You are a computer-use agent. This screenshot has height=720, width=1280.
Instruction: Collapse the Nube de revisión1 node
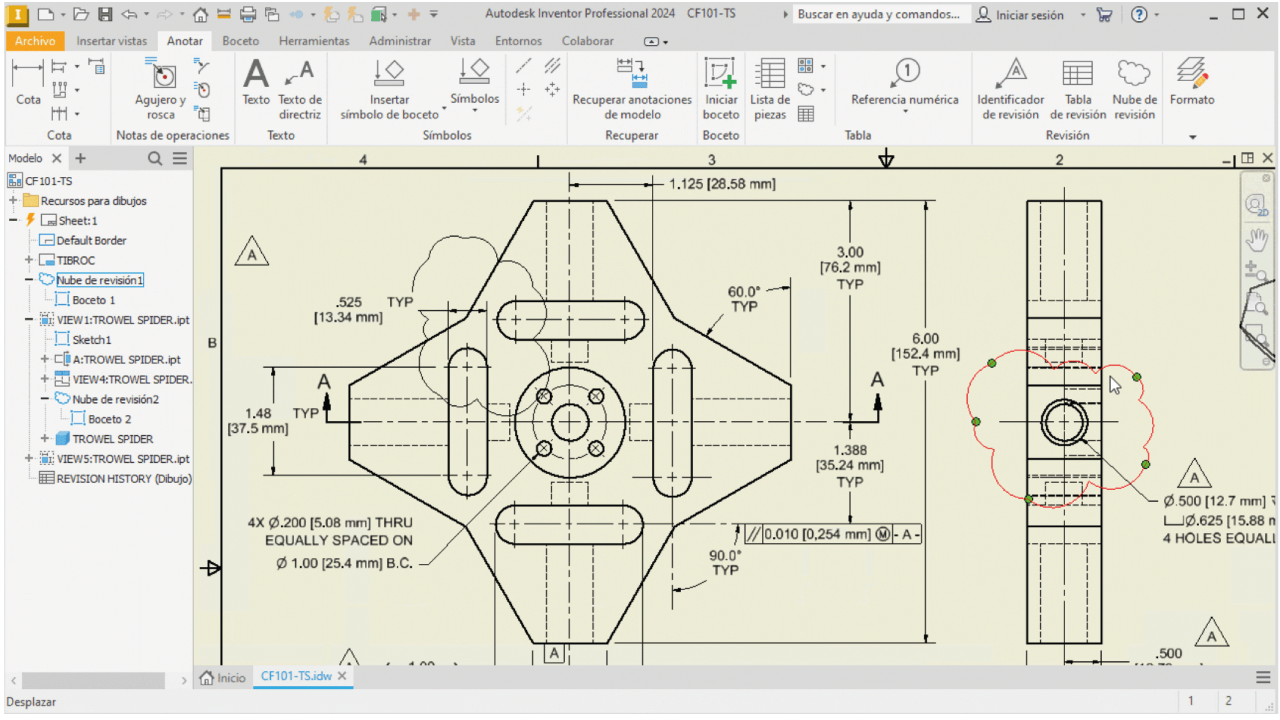click(x=30, y=280)
